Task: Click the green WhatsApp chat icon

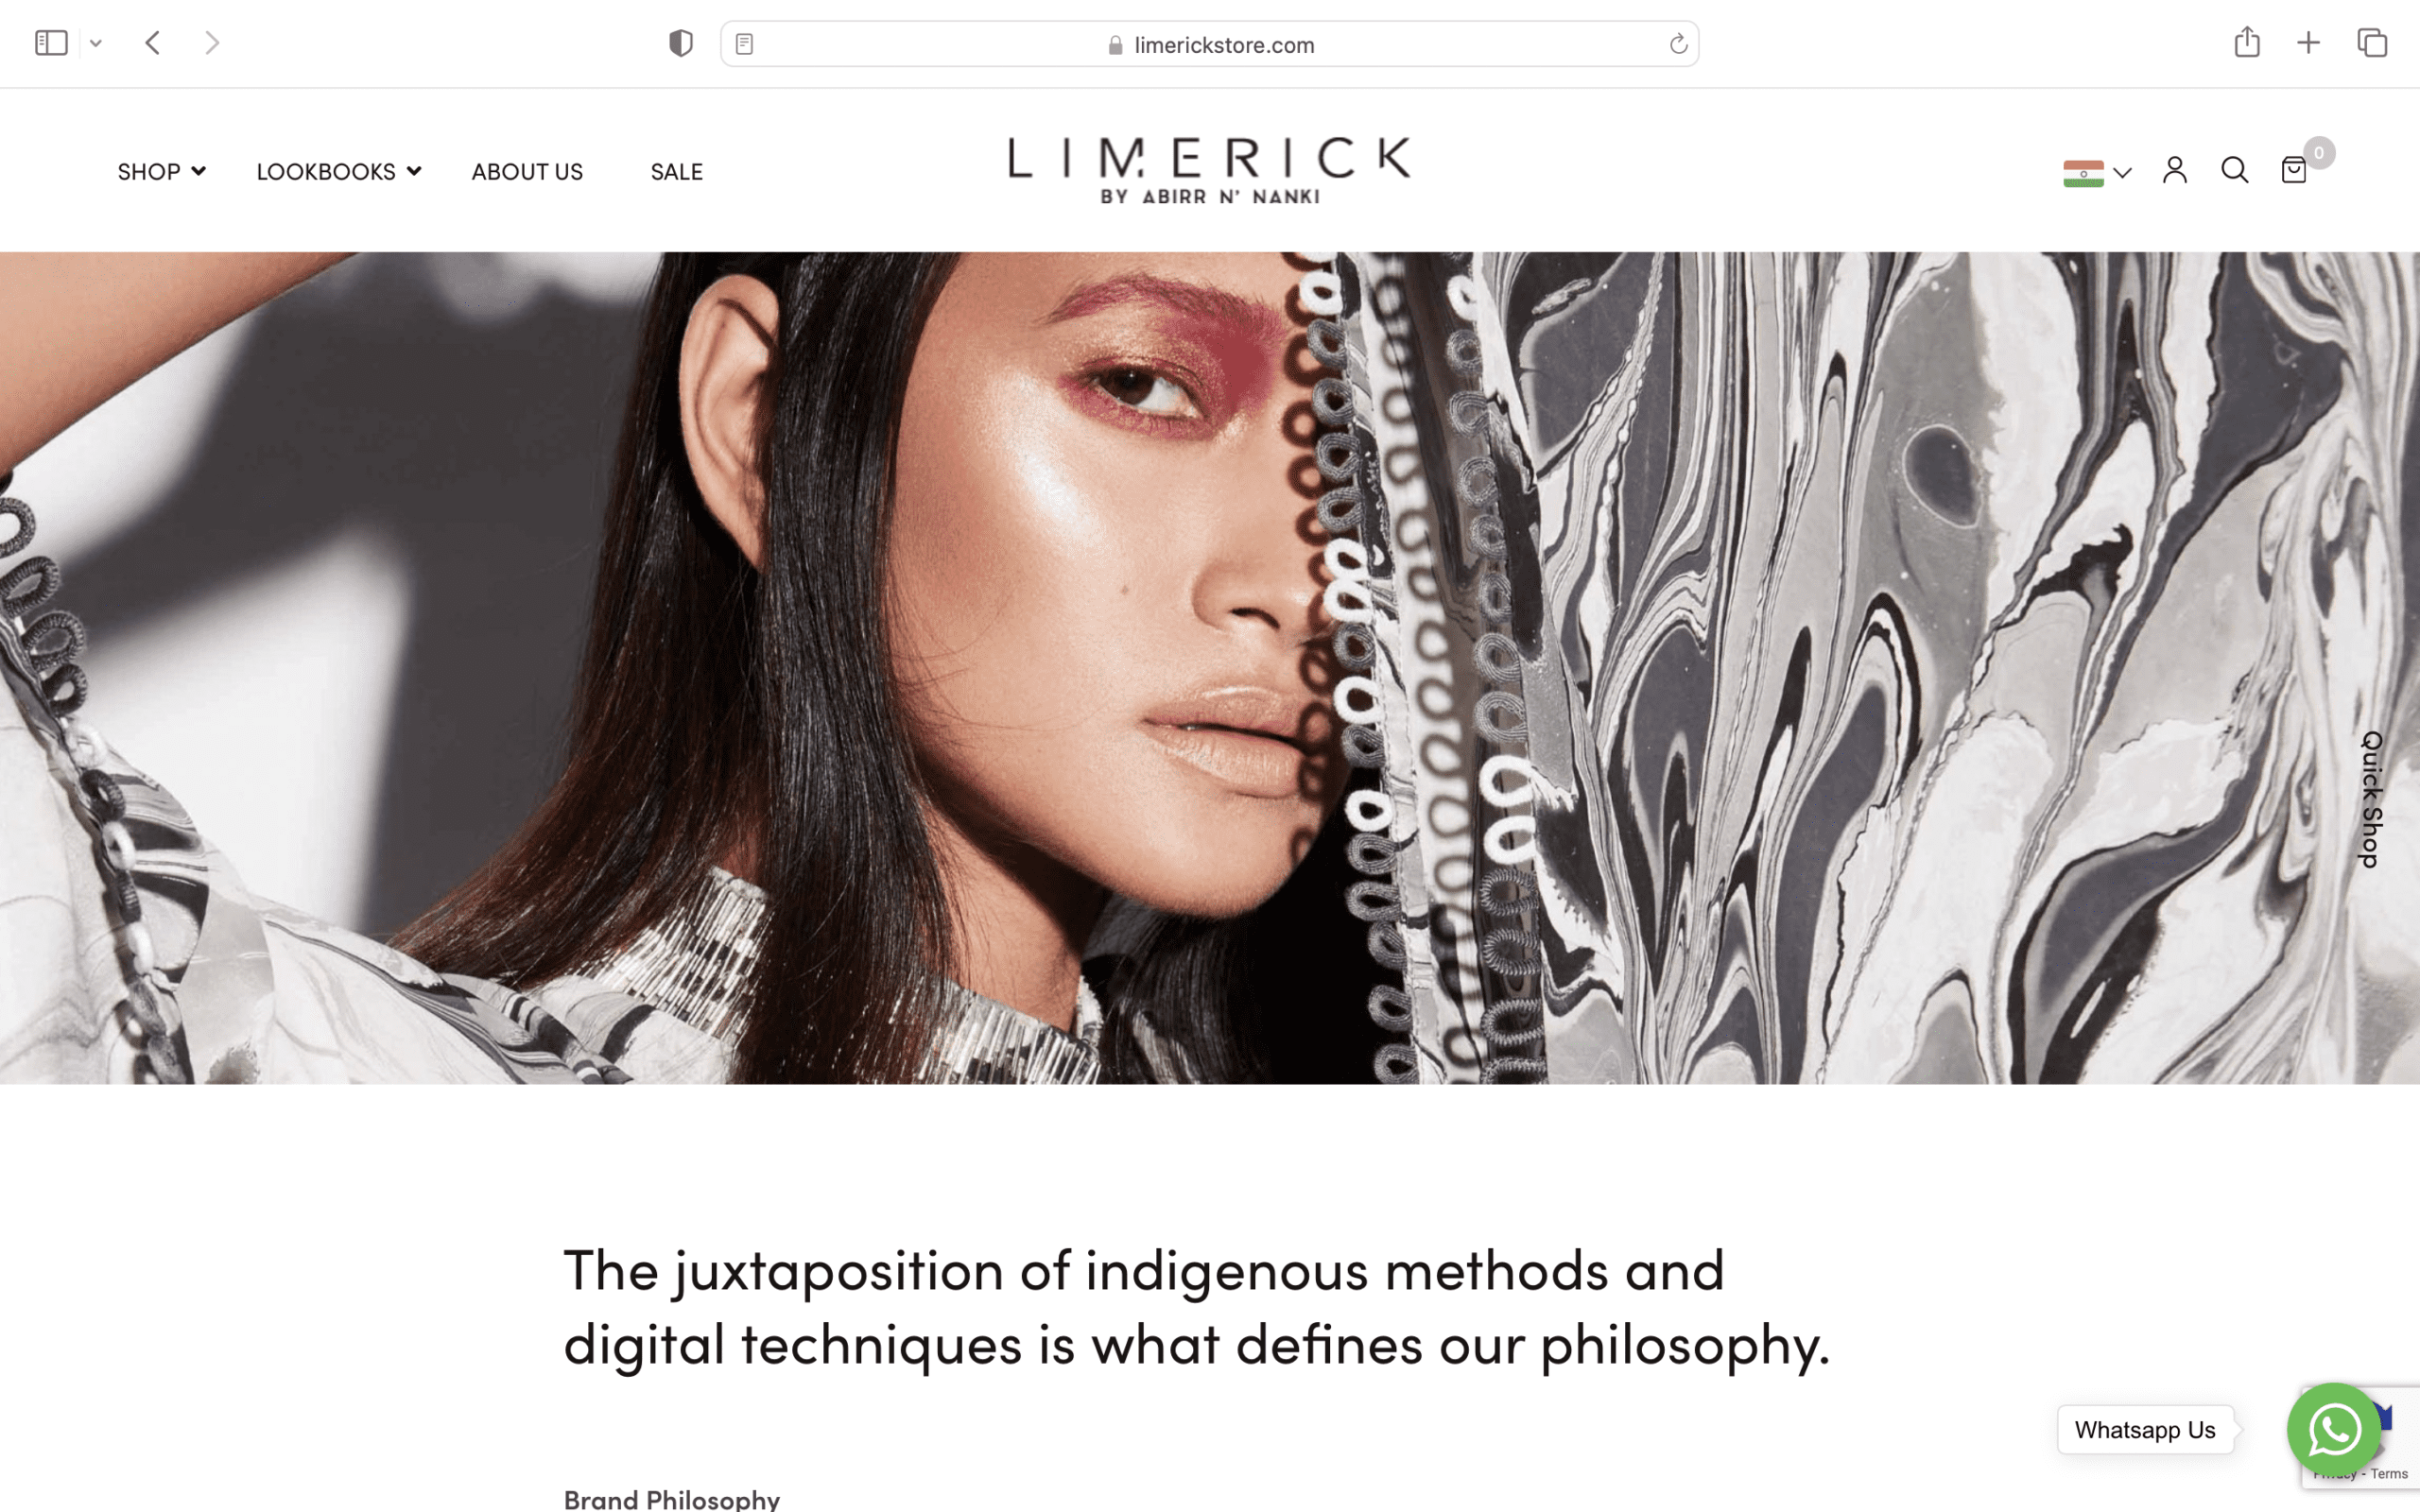Action: point(2334,1430)
